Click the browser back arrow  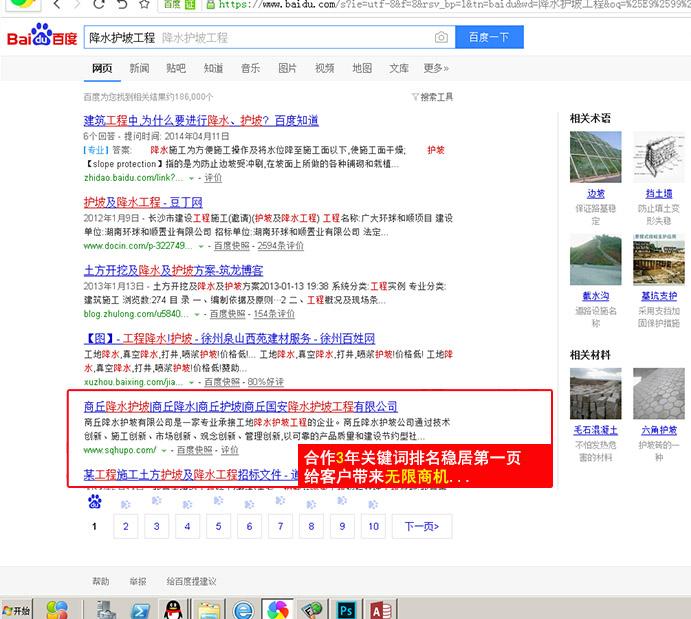[x=56, y=4]
